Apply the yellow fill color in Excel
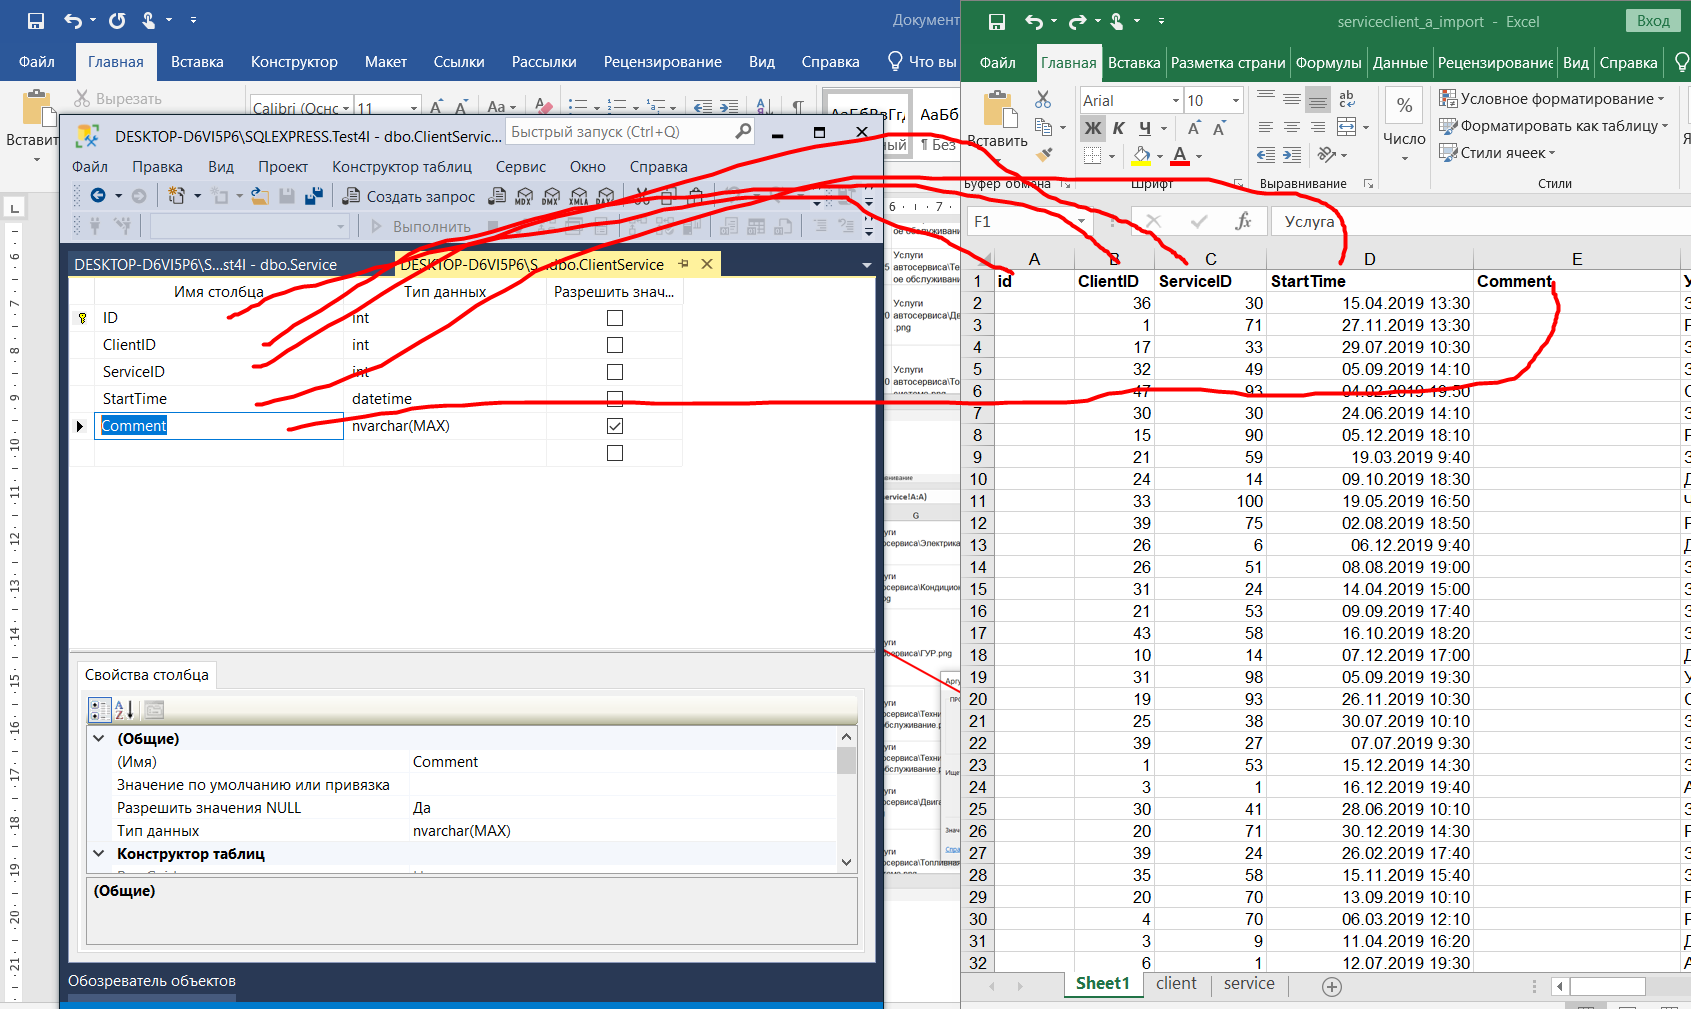The image size is (1691, 1009). [x=1141, y=156]
